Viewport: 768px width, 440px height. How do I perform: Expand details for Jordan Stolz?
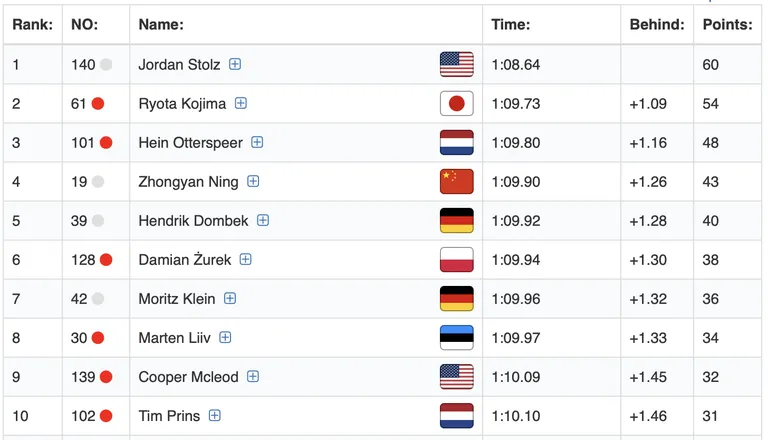click(235, 64)
